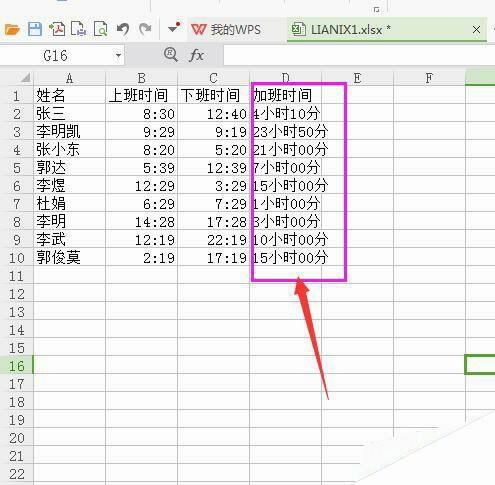Select overtime cell 21小时00分
Image resolution: width=495 pixels, height=485 pixels.
[285, 150]
